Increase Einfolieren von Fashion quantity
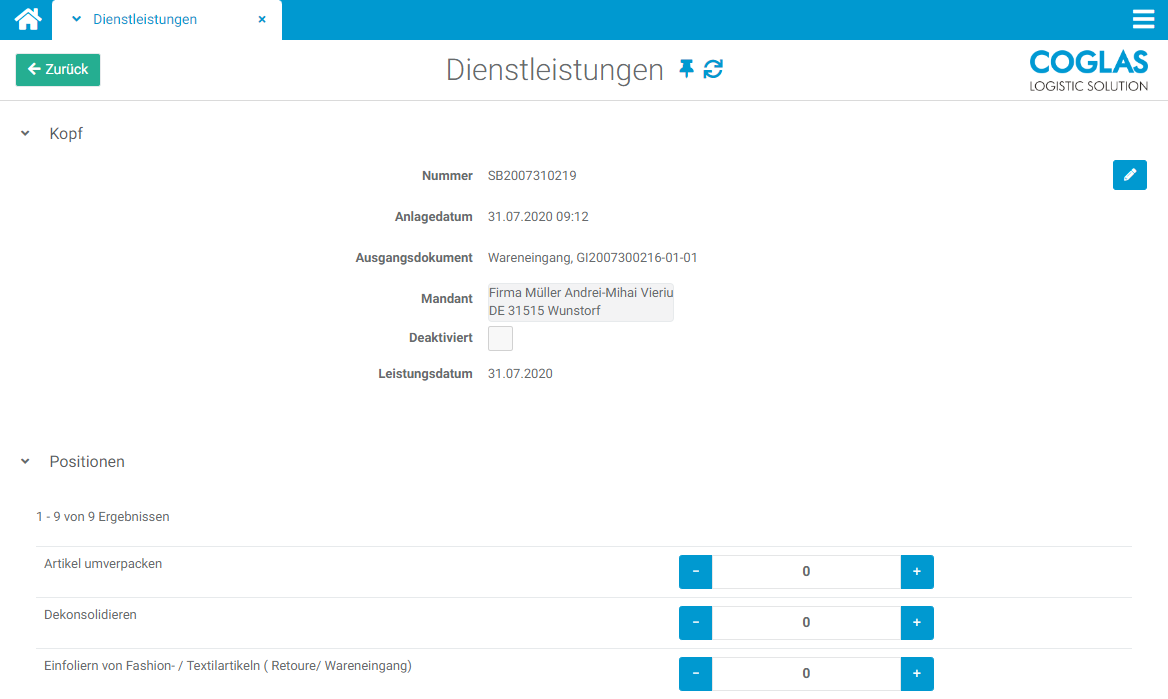This screenshot has width=1168, height=699. (x=916, y=674)
